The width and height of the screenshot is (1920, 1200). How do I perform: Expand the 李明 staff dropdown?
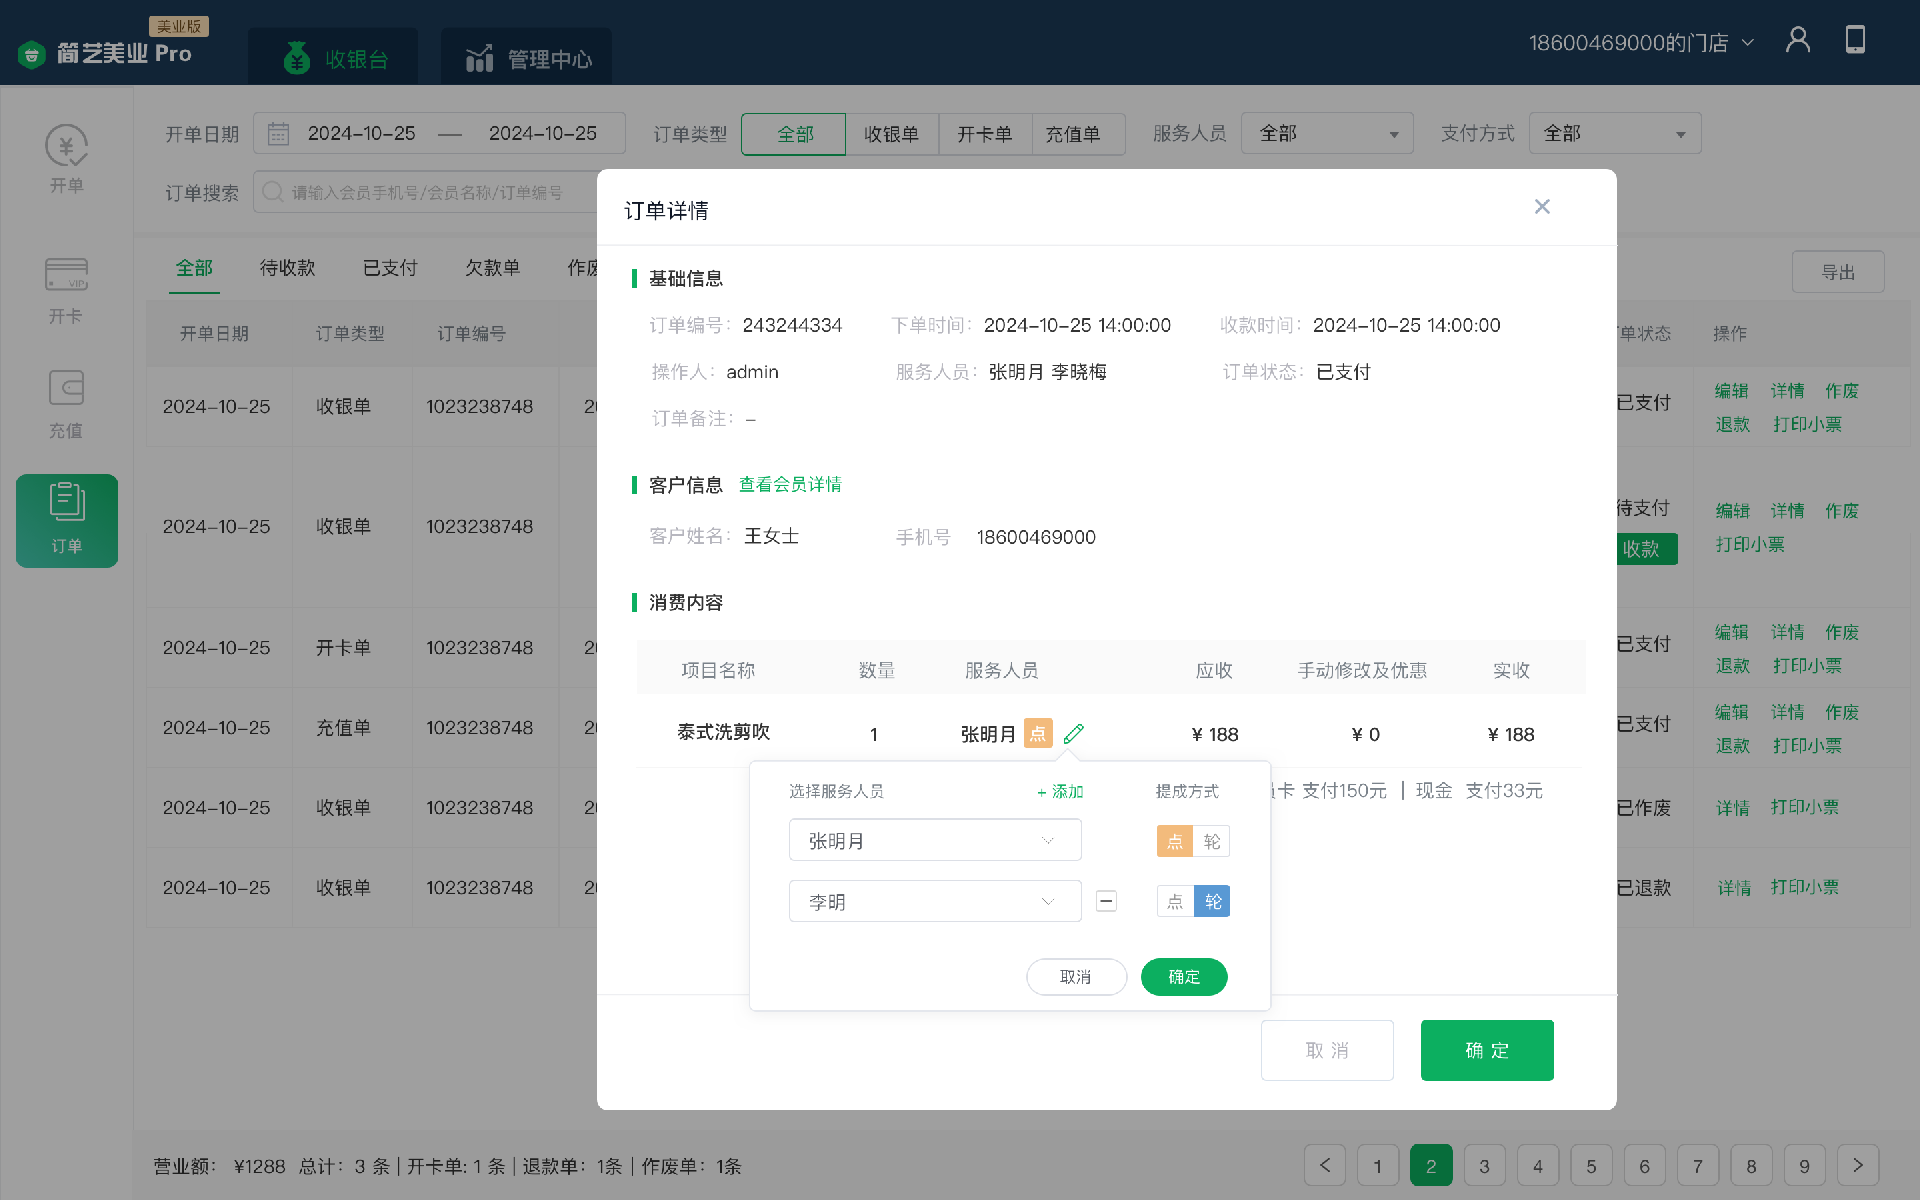click(934, 901)
